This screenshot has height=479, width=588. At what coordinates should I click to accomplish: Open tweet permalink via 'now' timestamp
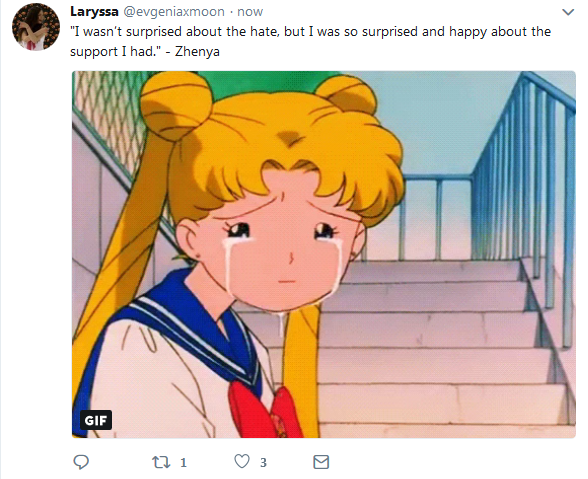tap(250, 12)
